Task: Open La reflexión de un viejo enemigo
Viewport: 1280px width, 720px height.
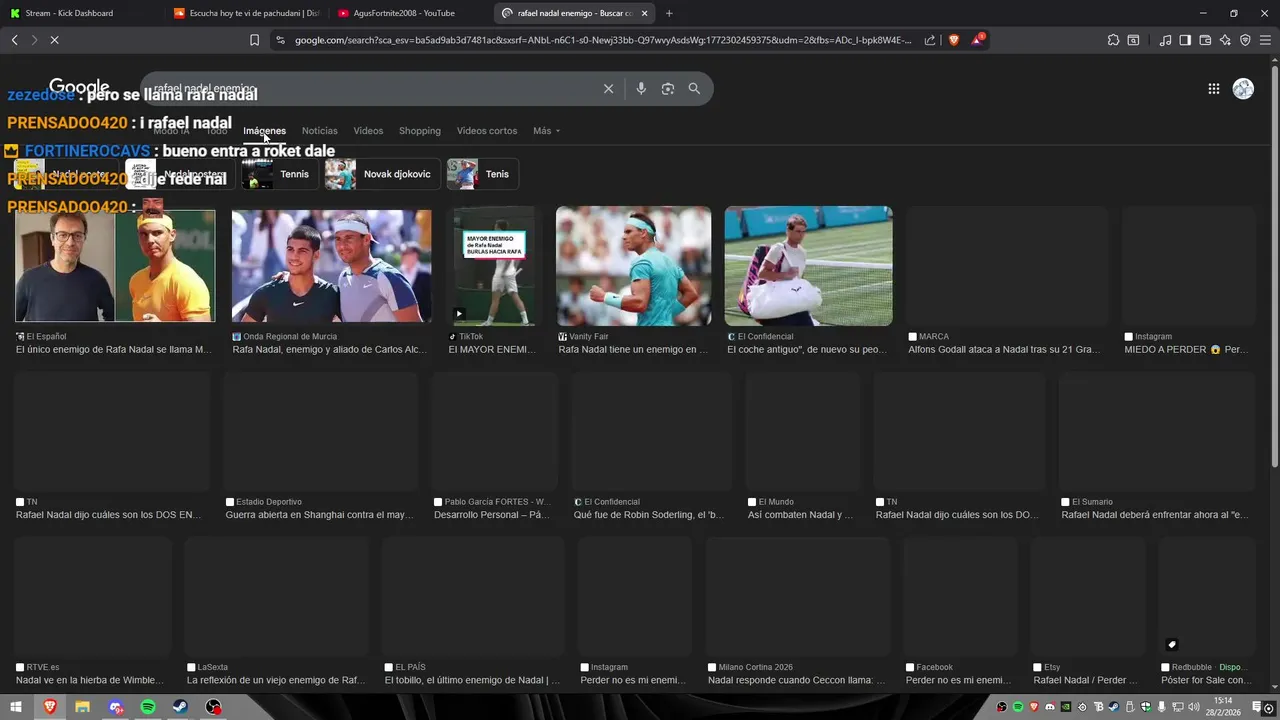Action: click(x=276, y=680)
